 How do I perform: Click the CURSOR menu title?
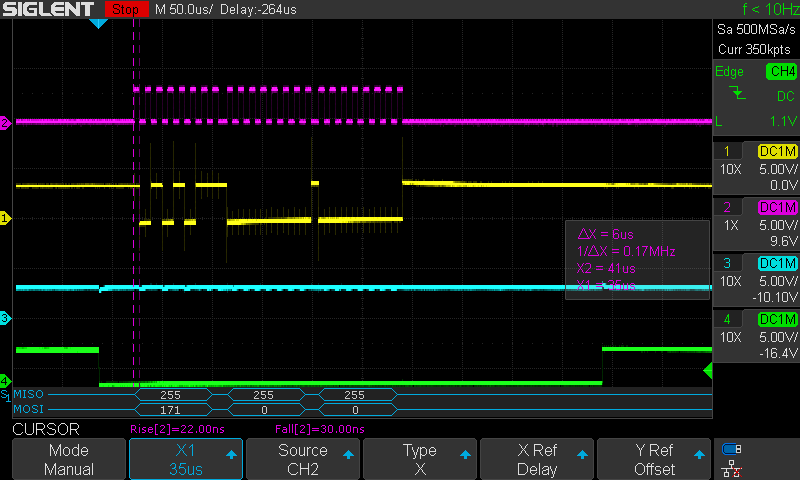click(46, 430)
